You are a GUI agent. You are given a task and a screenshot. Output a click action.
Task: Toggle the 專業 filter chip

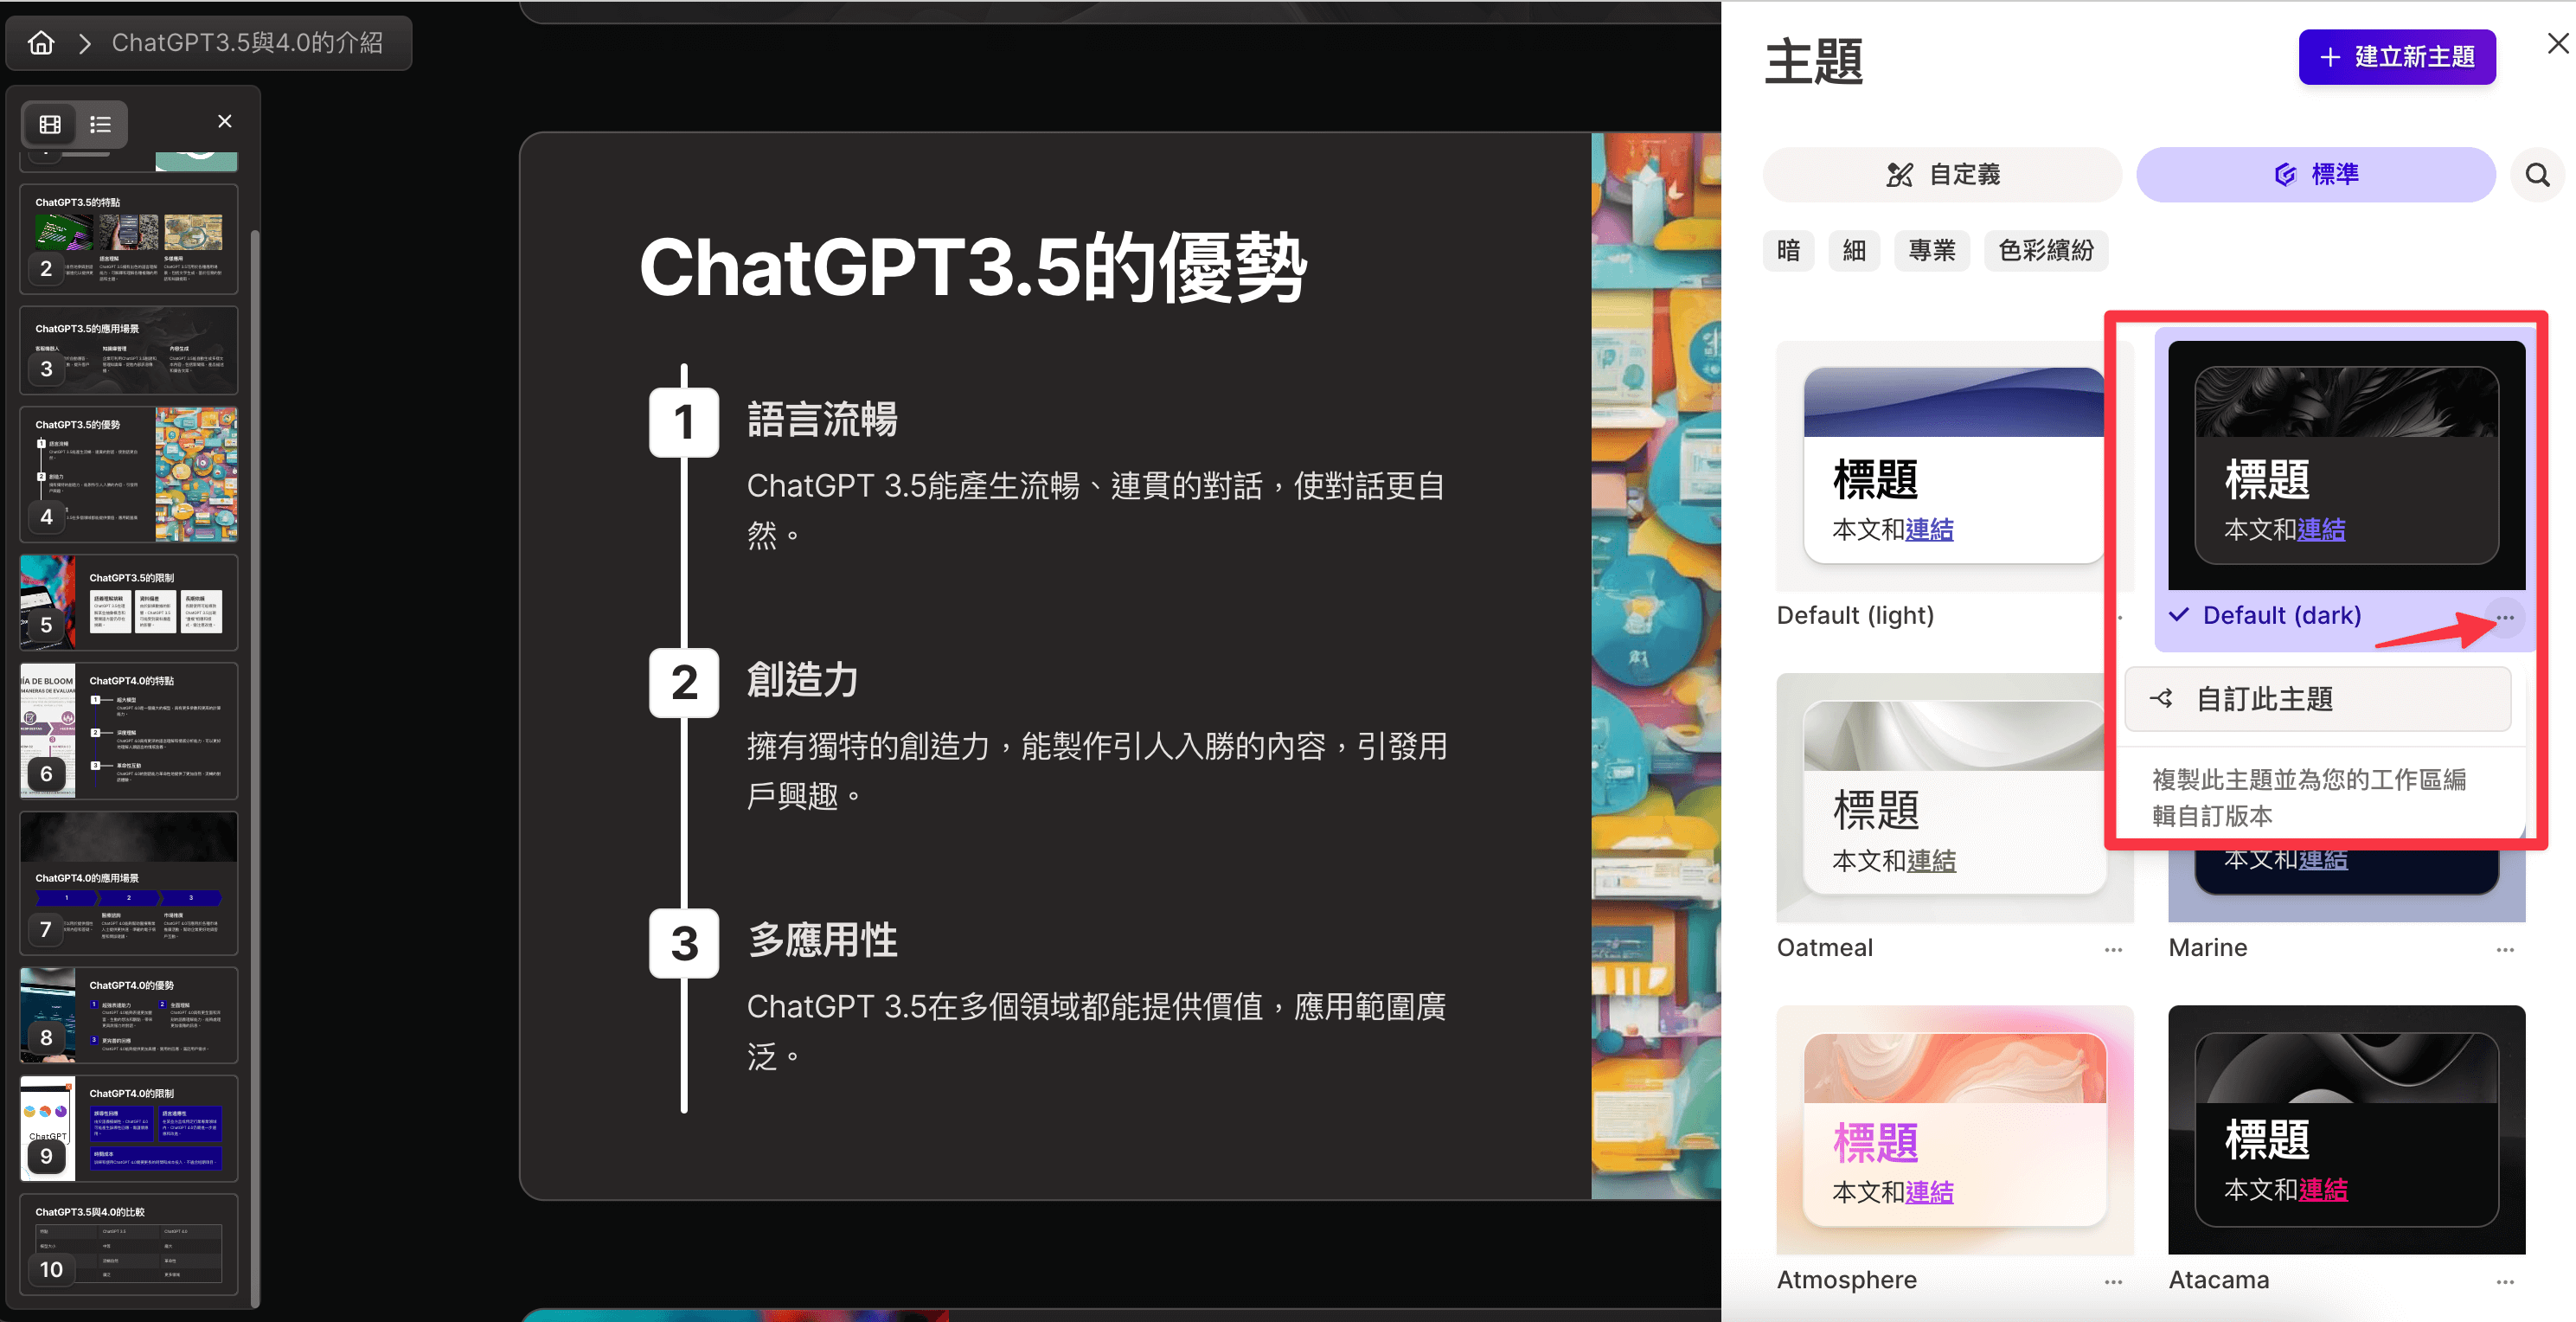[x=1931, y=250]
